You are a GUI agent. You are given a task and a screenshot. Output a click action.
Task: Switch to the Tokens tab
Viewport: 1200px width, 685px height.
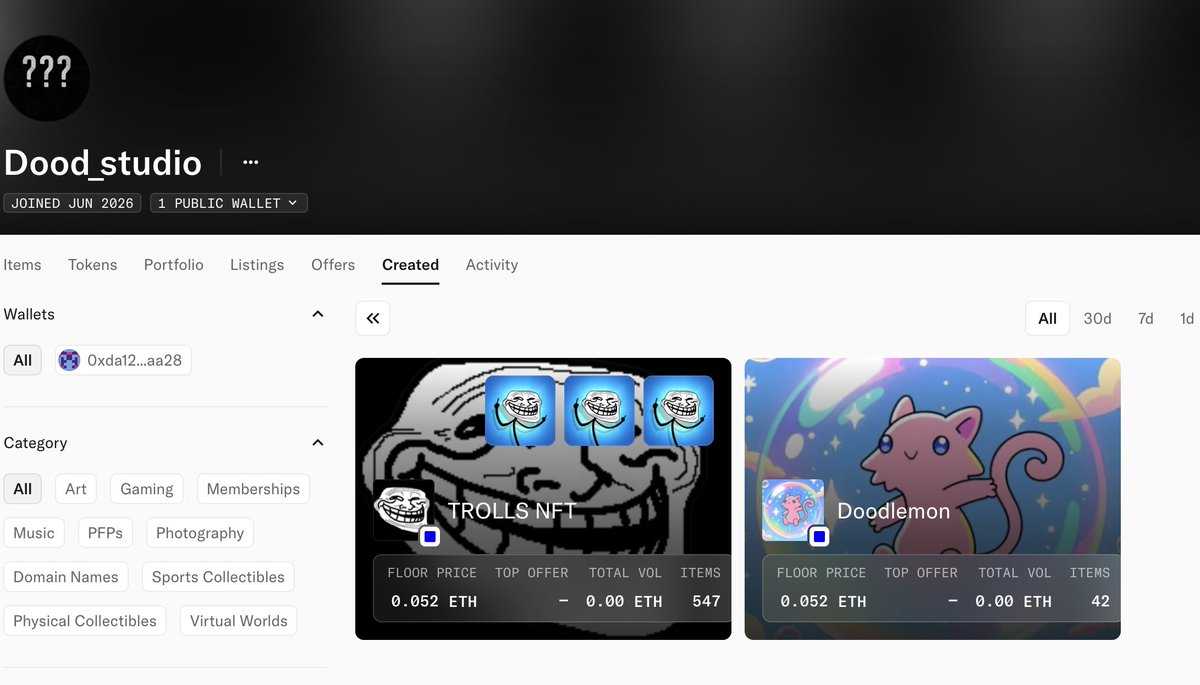click(x=93, y=265)
